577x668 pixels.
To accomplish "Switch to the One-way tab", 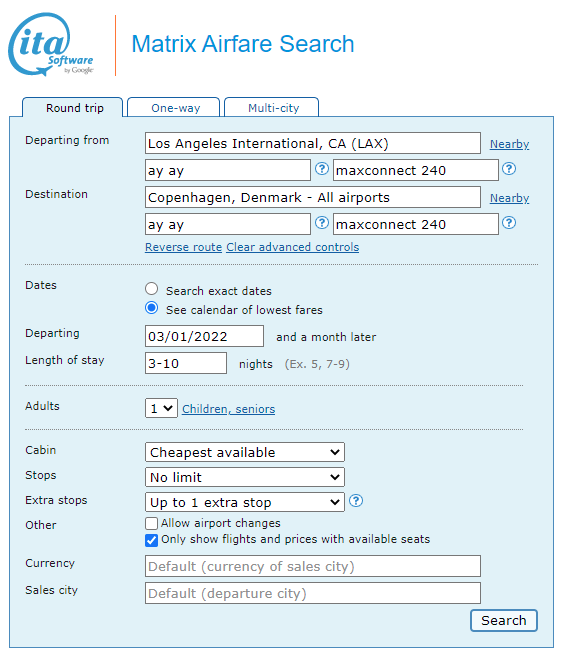I will pos(174,107).
